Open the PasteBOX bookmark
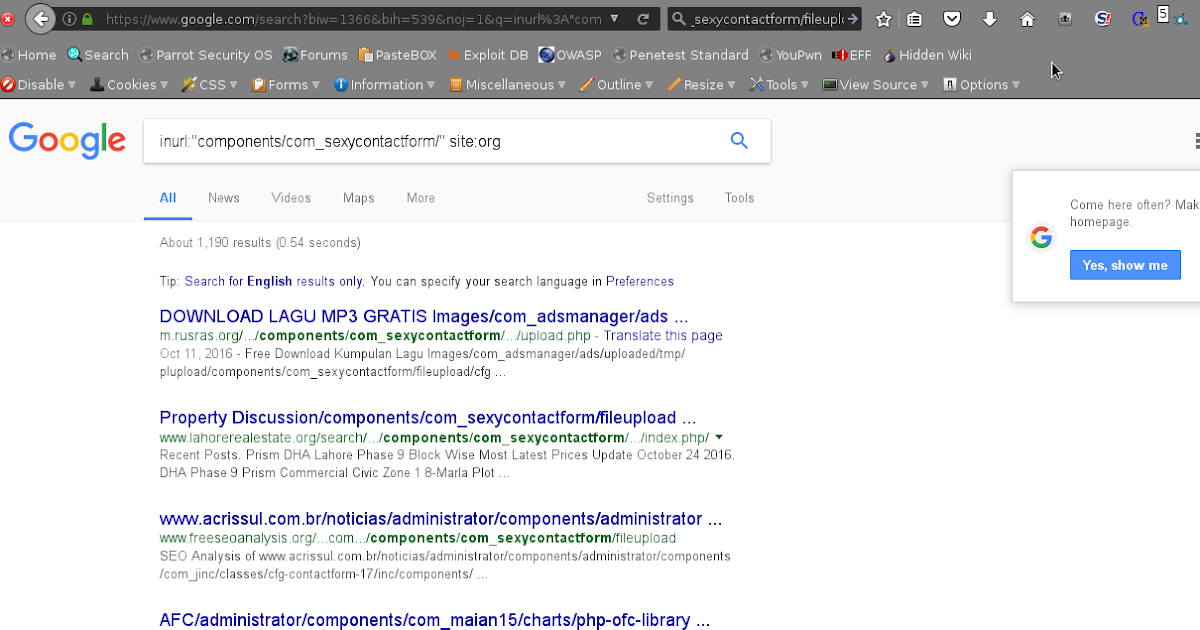This screenshot has width=1200, height=630. pyautogui.click(x=398, y=55)
